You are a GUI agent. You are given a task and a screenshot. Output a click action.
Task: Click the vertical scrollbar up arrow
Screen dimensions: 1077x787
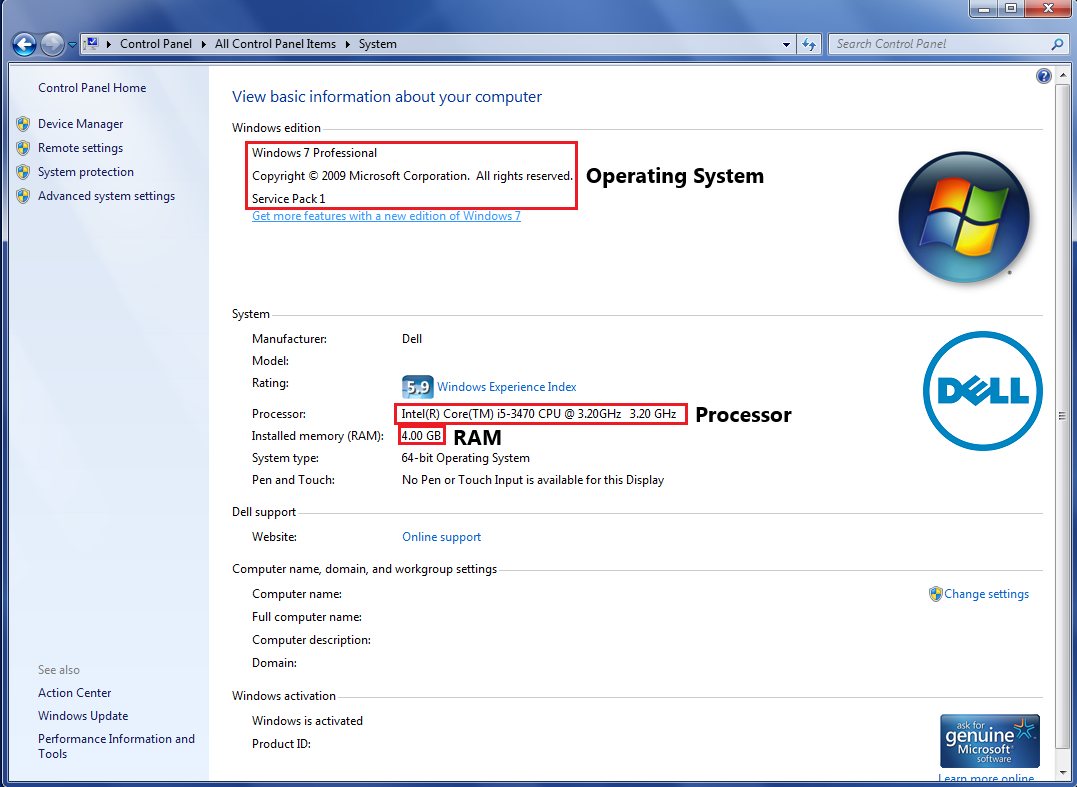[x=1063, y=74]
